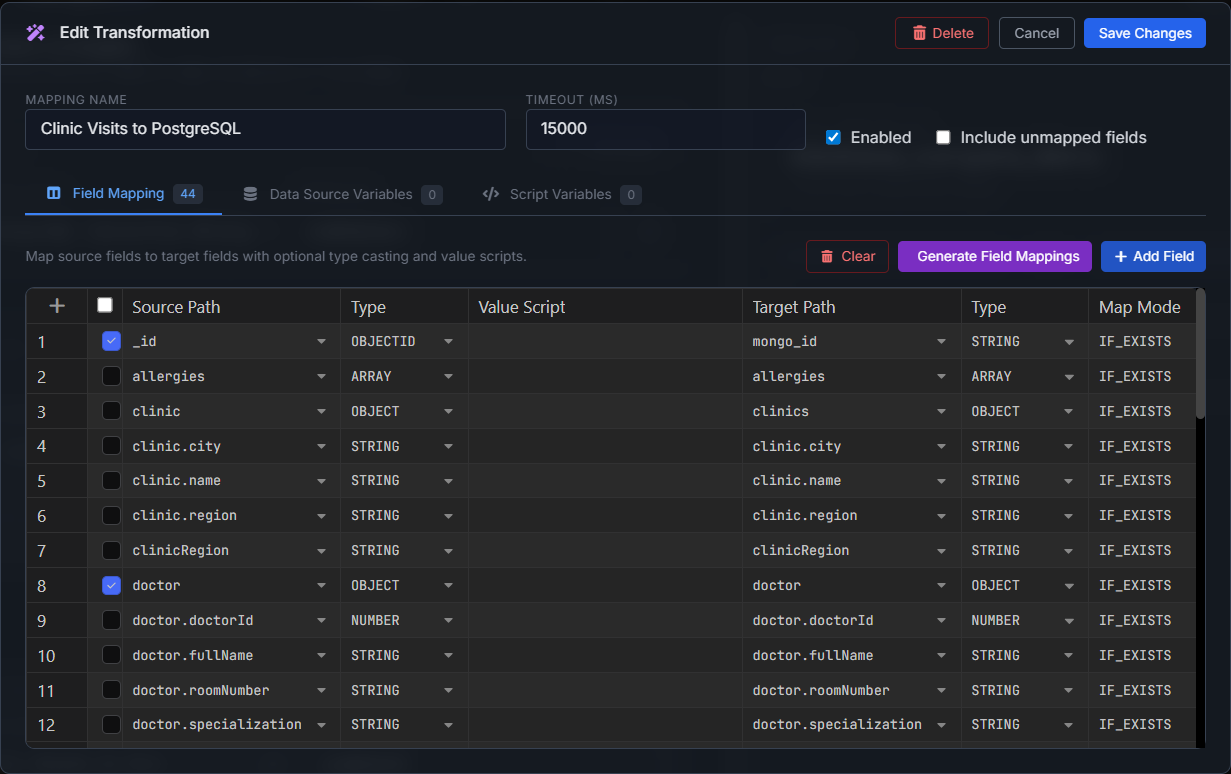Click the Value Script cell for _id
This screenshot has height=774, width=1231.
click(x=605, y=341)
